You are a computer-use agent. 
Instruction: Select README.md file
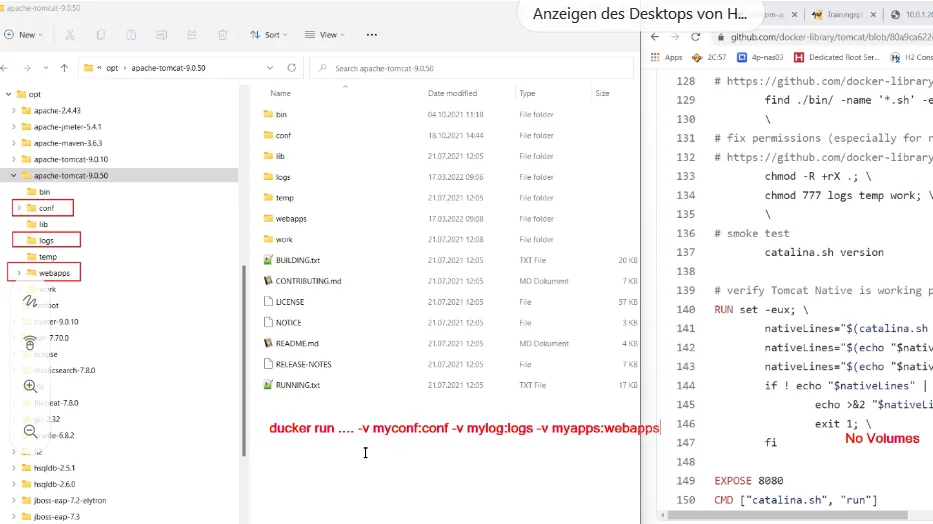pyautogui.click(x=297, y=343)
